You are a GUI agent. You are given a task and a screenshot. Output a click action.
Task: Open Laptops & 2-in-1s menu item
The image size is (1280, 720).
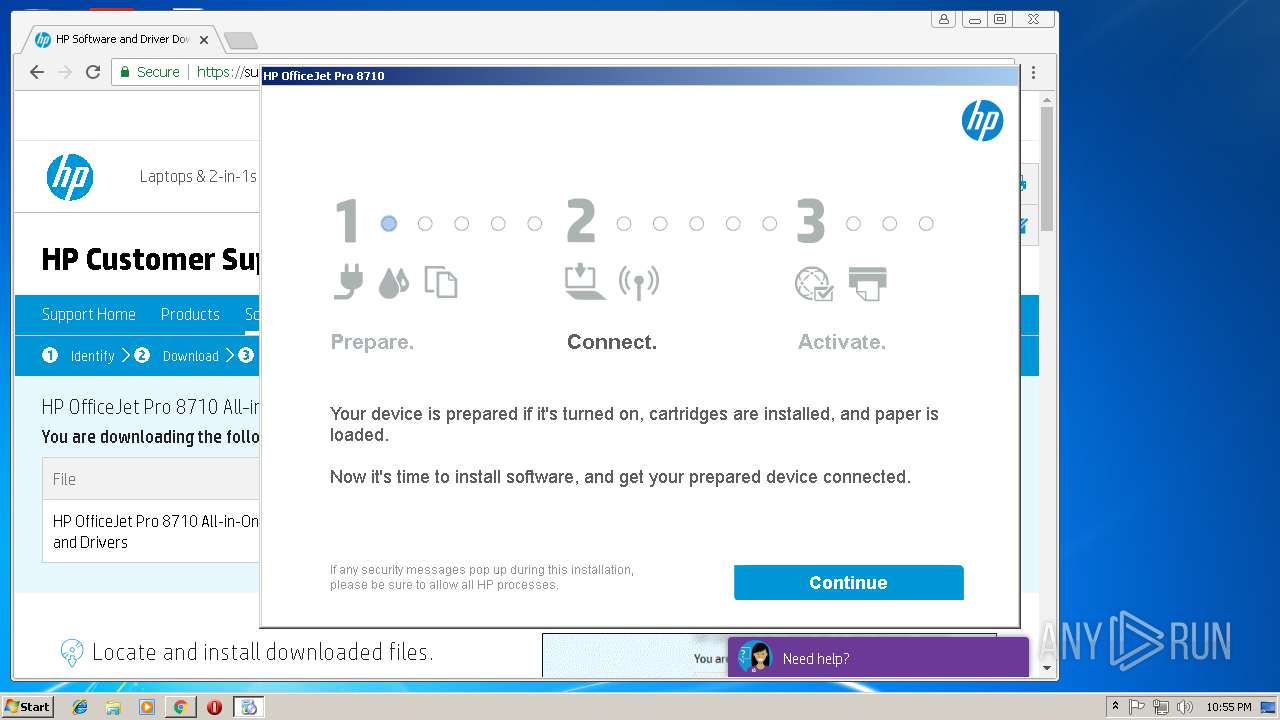click(198, 177)
